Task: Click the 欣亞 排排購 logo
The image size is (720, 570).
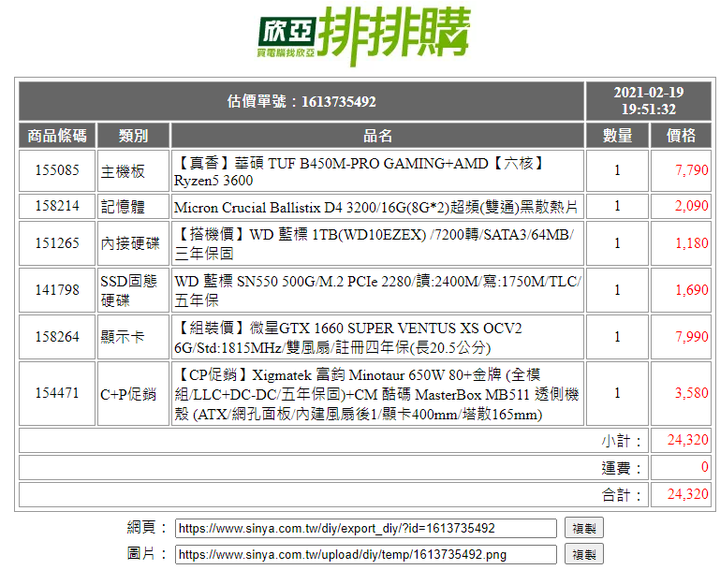Action: [364, 36]
